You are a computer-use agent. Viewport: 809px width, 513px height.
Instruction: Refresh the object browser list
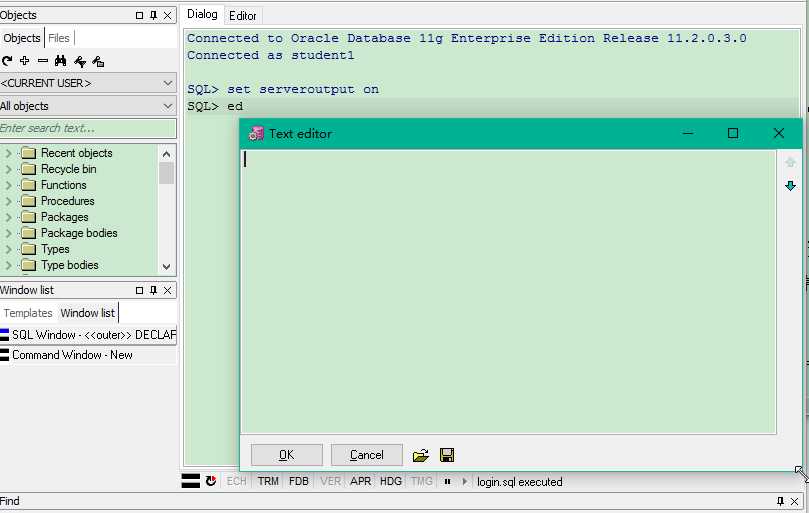[x=7, y=61]
